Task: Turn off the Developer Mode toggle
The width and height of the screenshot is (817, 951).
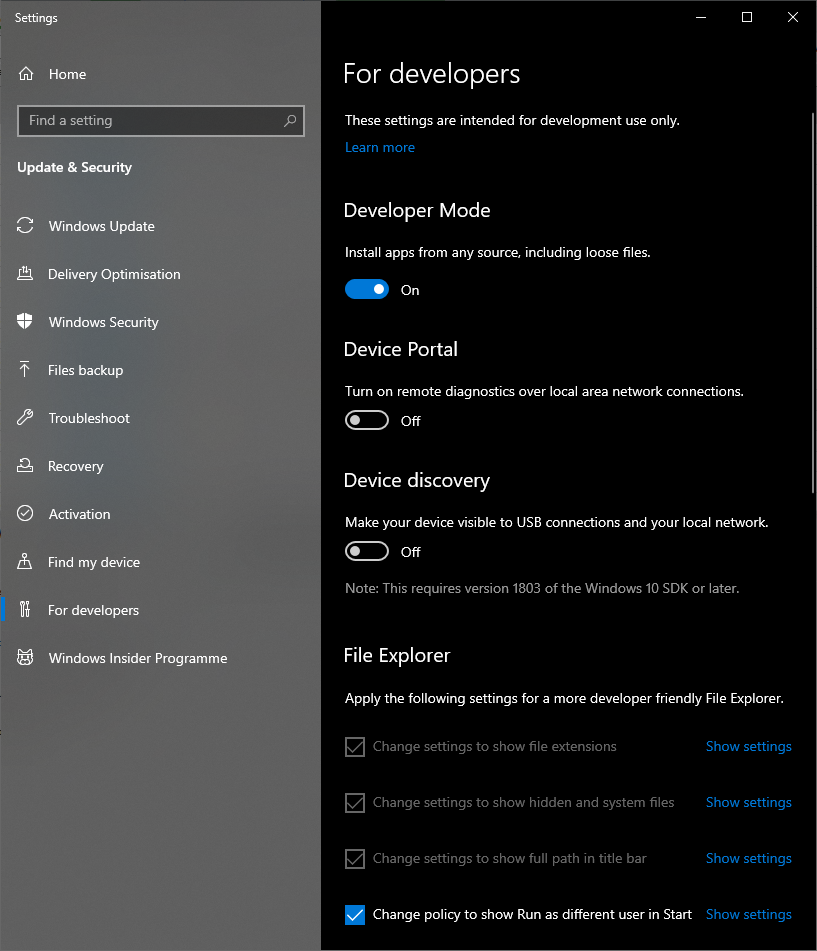Action: (367, 289)
